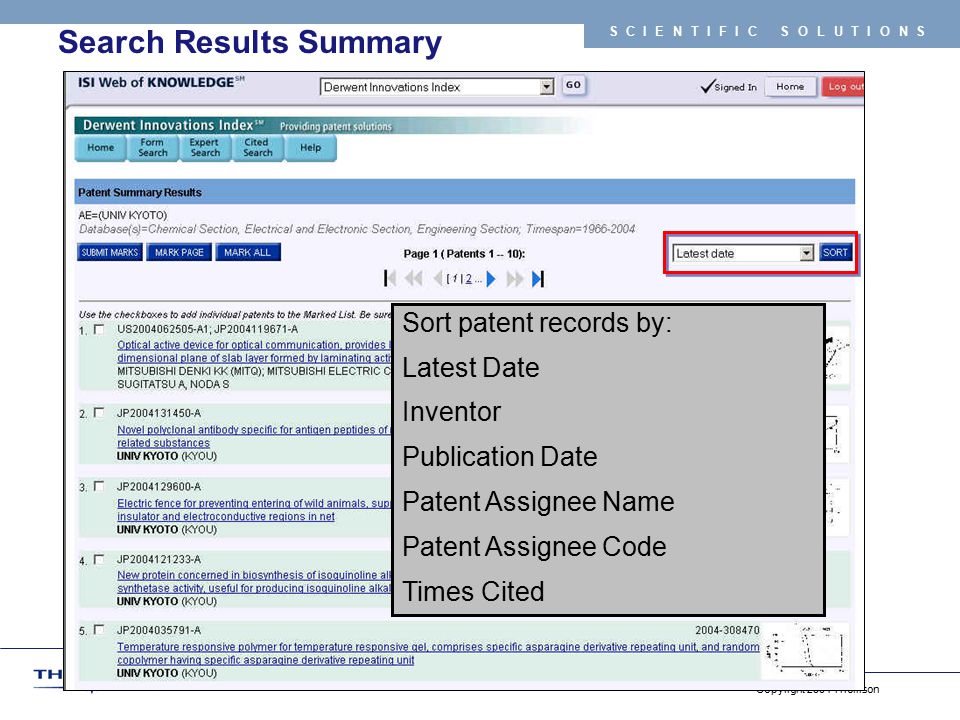Image resolution: width=960 pixels, height=720 pixels.
Task: Open the Help tab
Action: 310,148
